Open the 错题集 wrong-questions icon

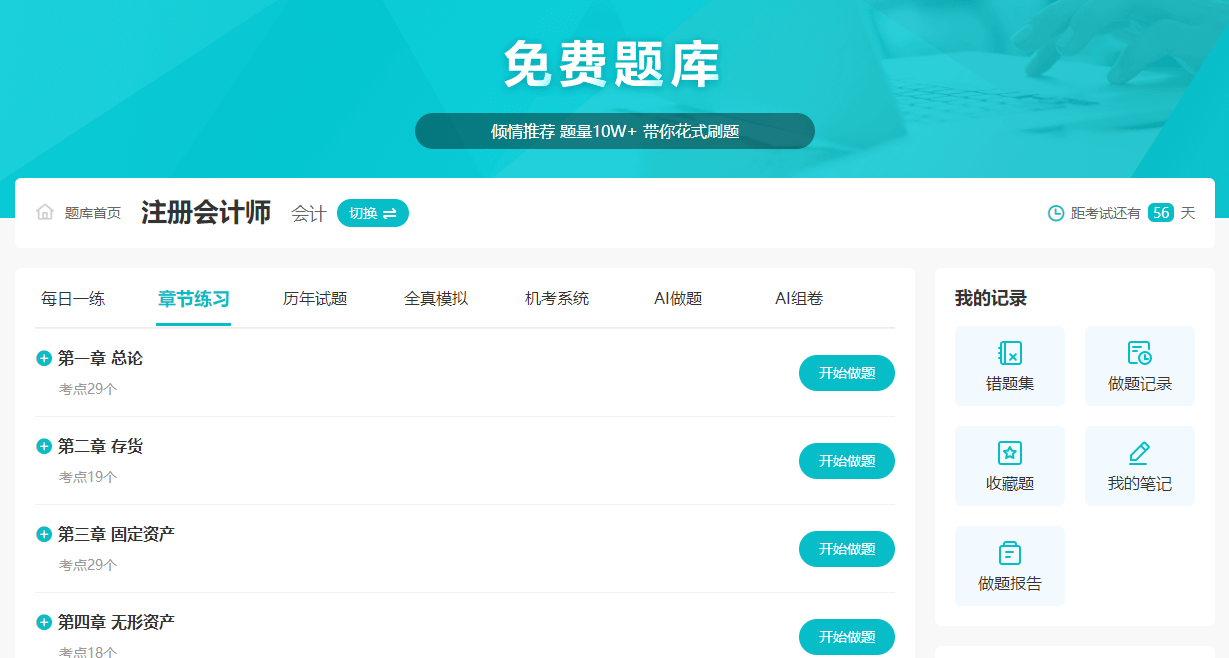tap(1010, 353)
